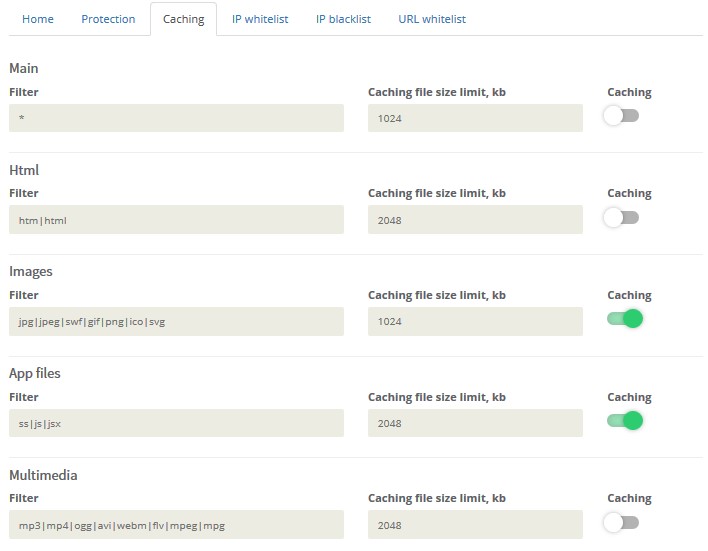
Task: Enable caching for the Main filter
Action: (x=621, y=116)
